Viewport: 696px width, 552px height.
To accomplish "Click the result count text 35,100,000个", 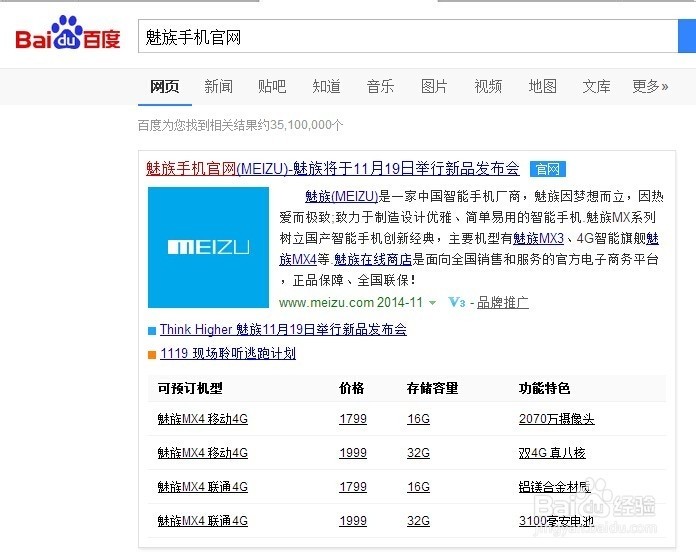I will click(x=306, y=125).
